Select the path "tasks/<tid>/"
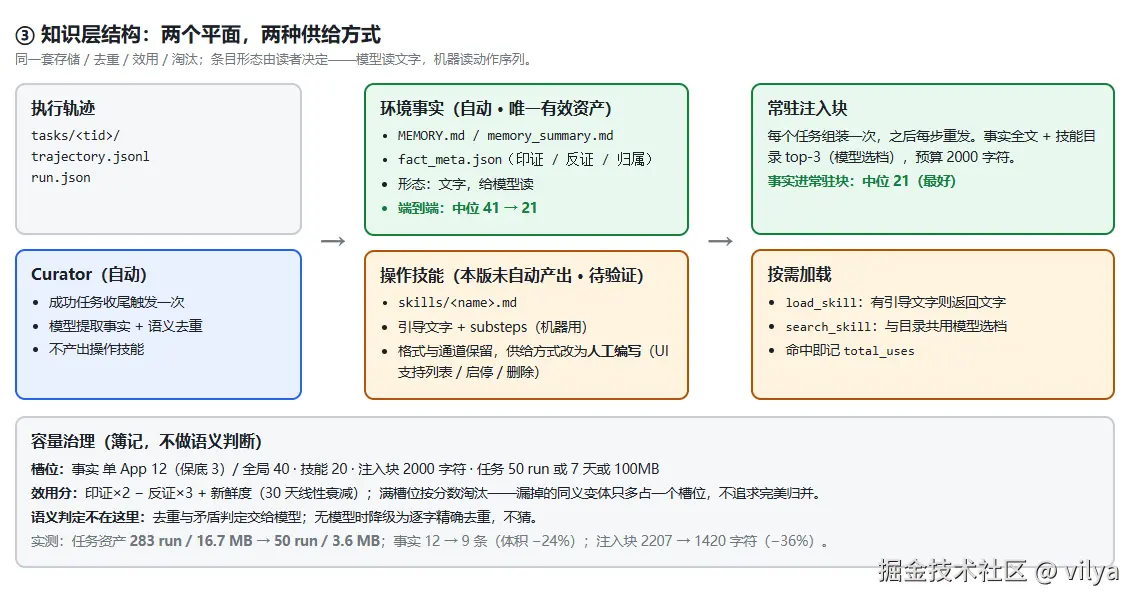Screen dimensions: 1138x604 pyautogui.click(x=75, y=136)
